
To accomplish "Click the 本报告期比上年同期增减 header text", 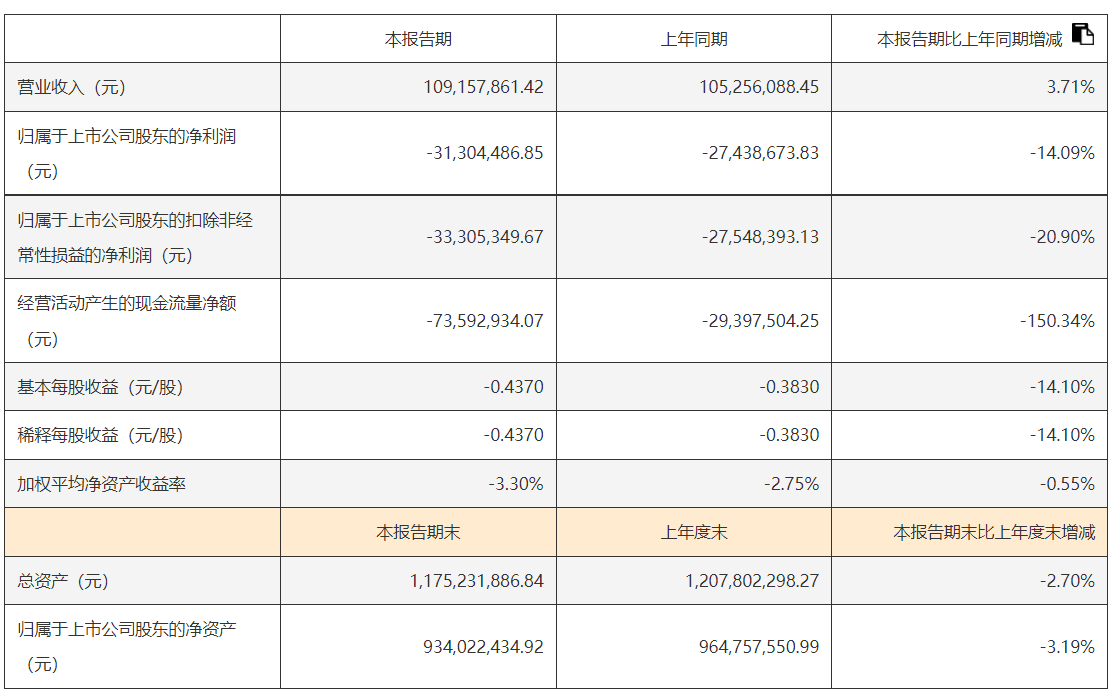I will tap(969, 40).
